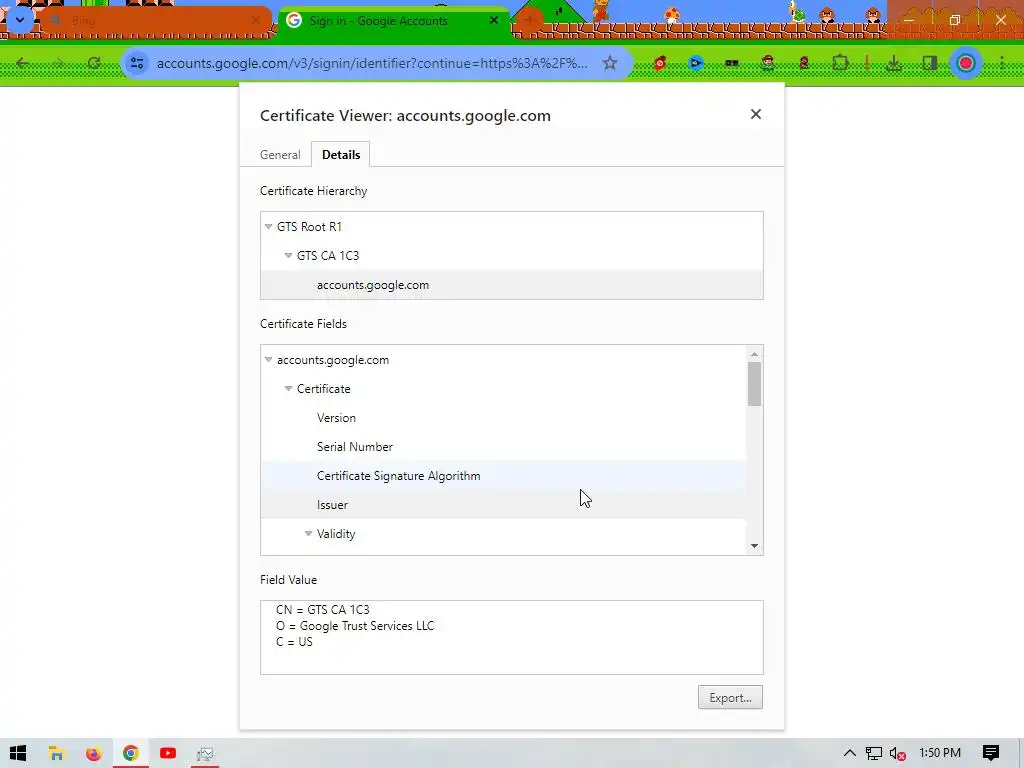
Task: Reload the current page
Action: click(94, 63)
